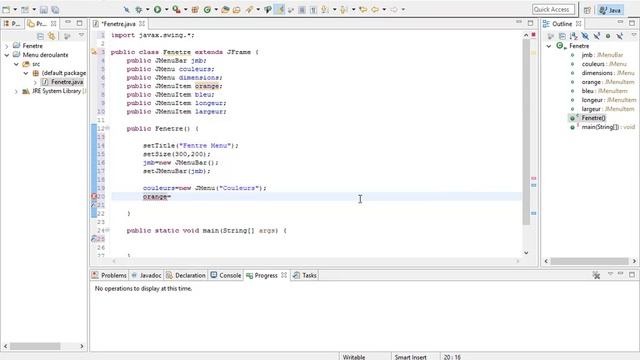This screenshot has width=640, height=360.
Task: Select the Fenetre.java editor tab
Action: coord(118,24)
